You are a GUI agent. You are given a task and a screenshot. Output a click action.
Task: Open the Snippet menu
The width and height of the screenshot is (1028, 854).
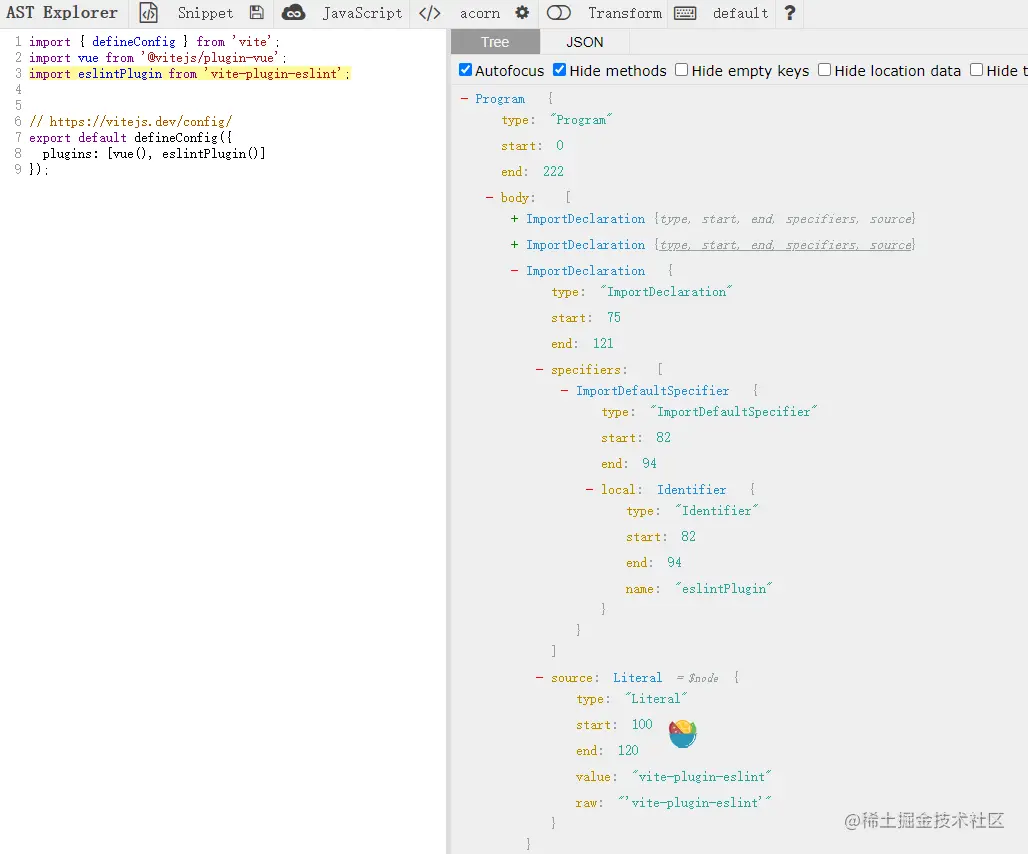(205, 13)
